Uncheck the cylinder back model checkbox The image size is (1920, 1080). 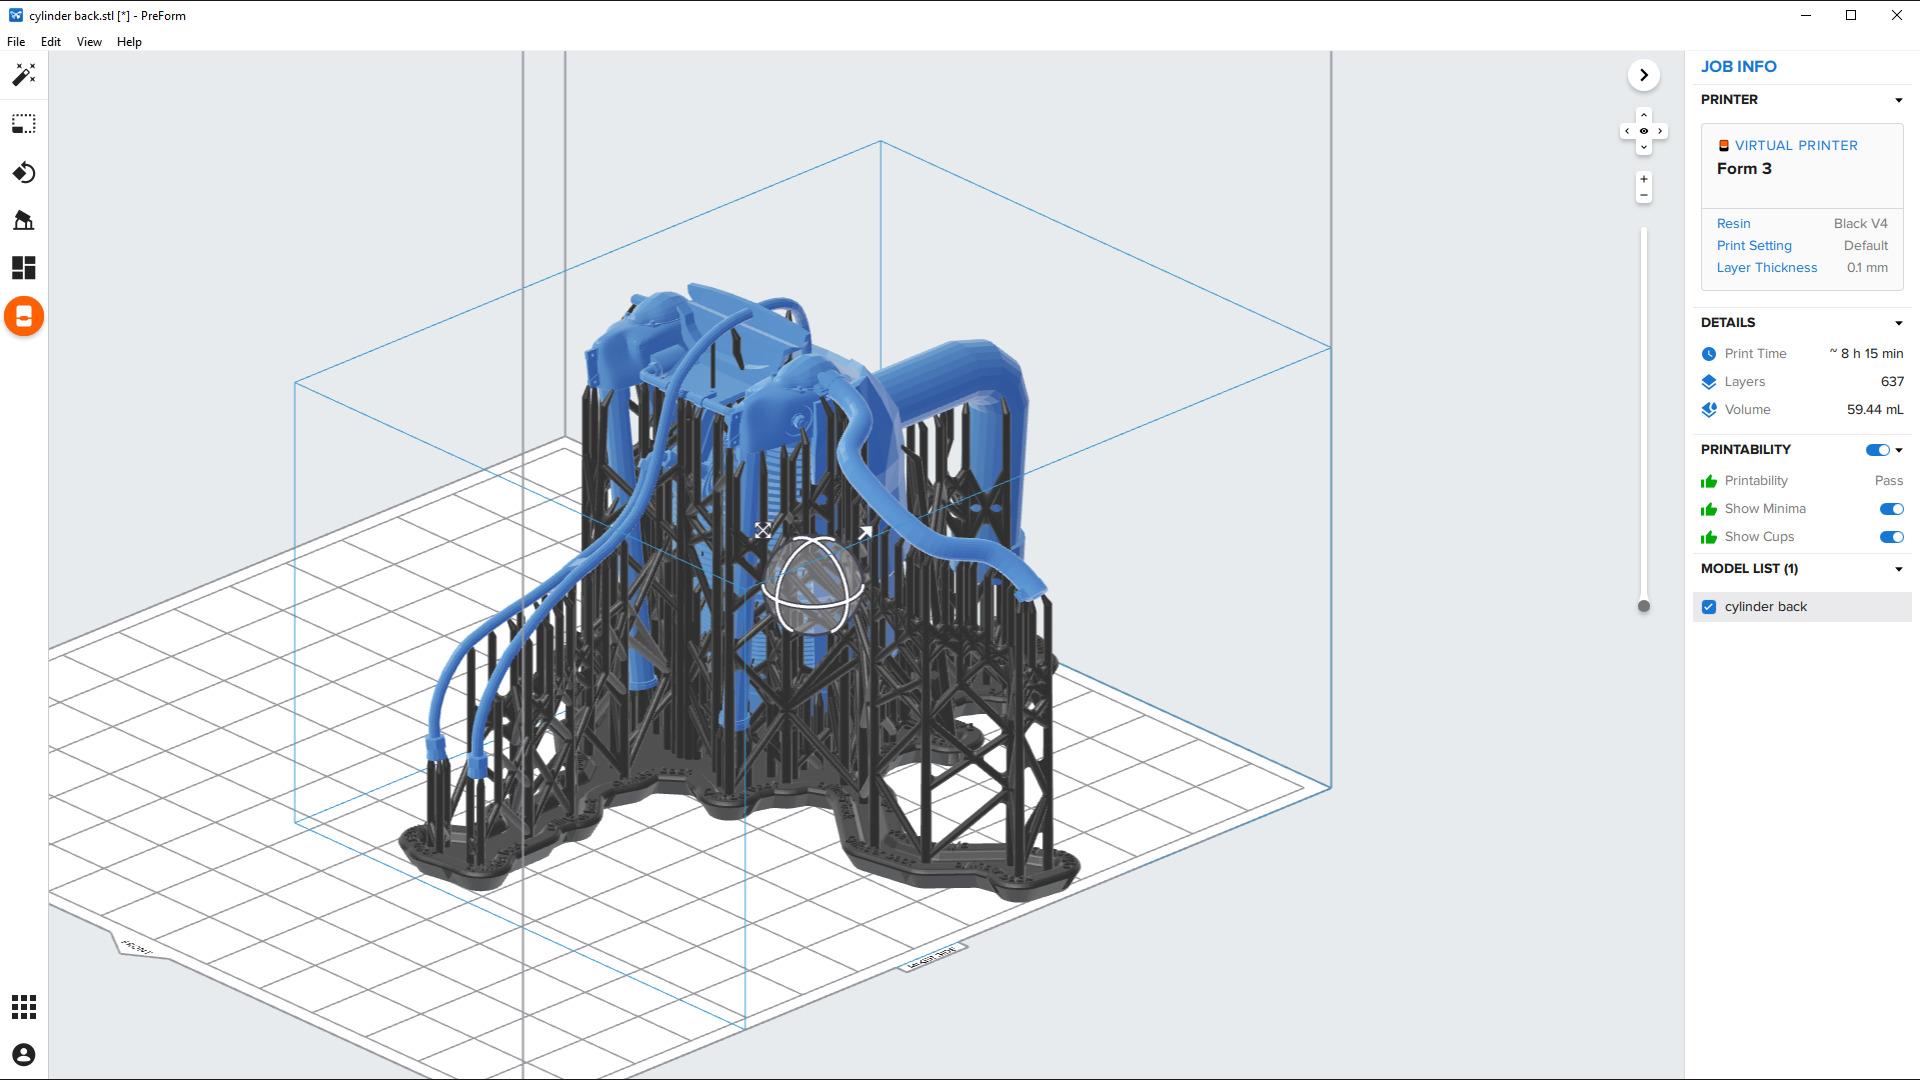click(x=1709, y=607)
